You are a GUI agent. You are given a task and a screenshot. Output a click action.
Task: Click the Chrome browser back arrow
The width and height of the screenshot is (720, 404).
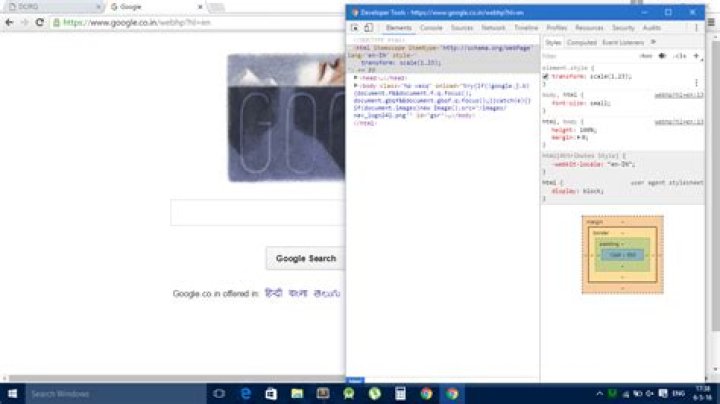9,22
